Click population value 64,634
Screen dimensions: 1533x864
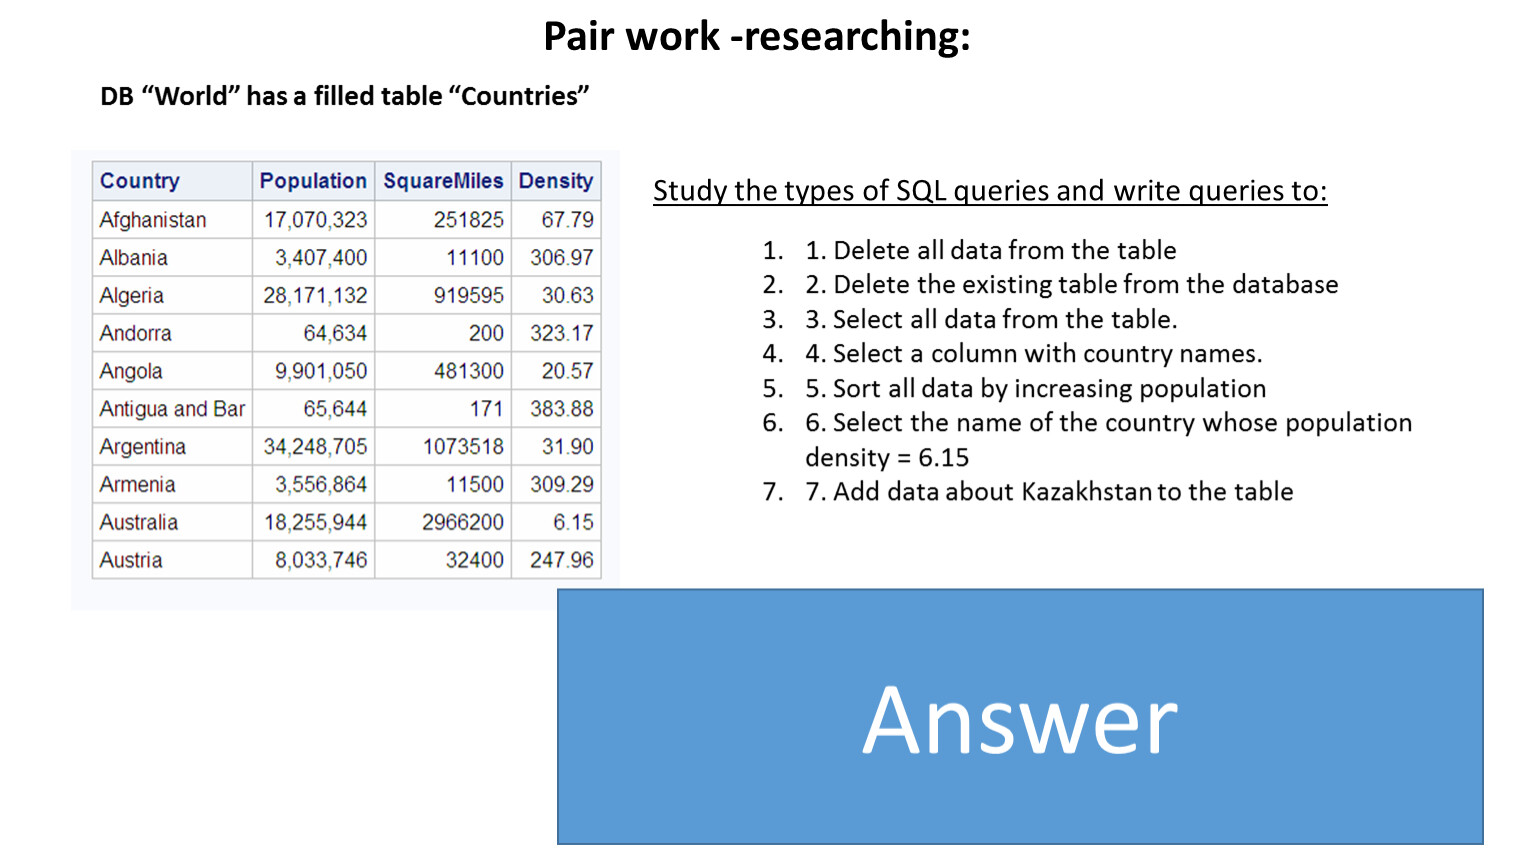(335, 334)
